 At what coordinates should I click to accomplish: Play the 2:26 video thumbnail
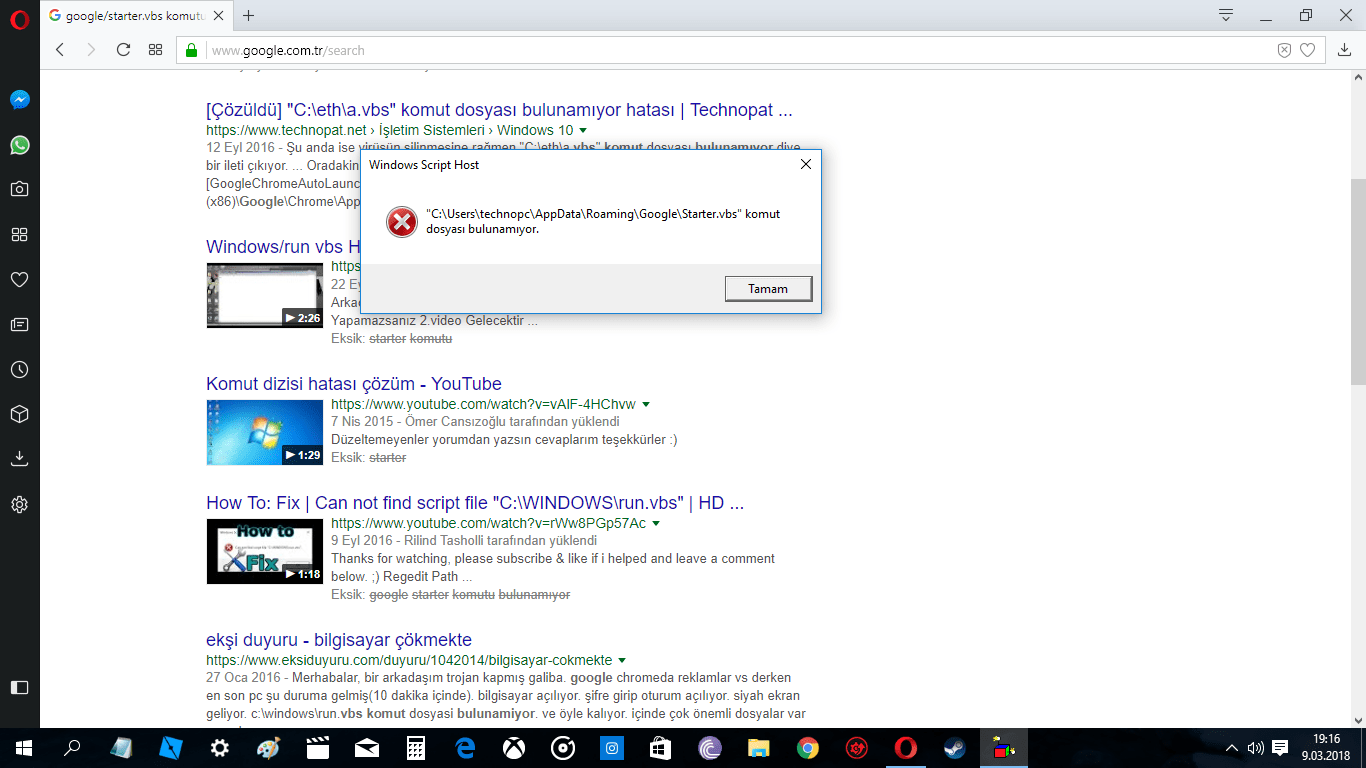pyautogui.click(x=265, y=295)
